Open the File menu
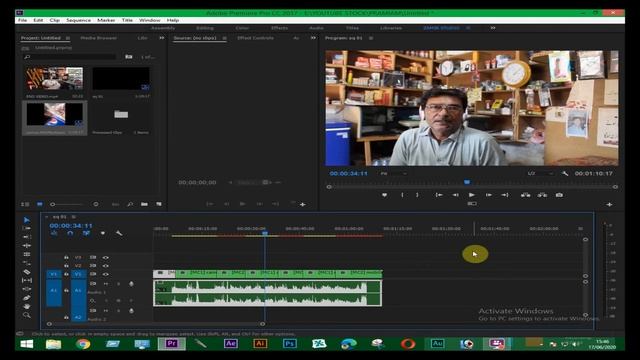 coord(22,20)
